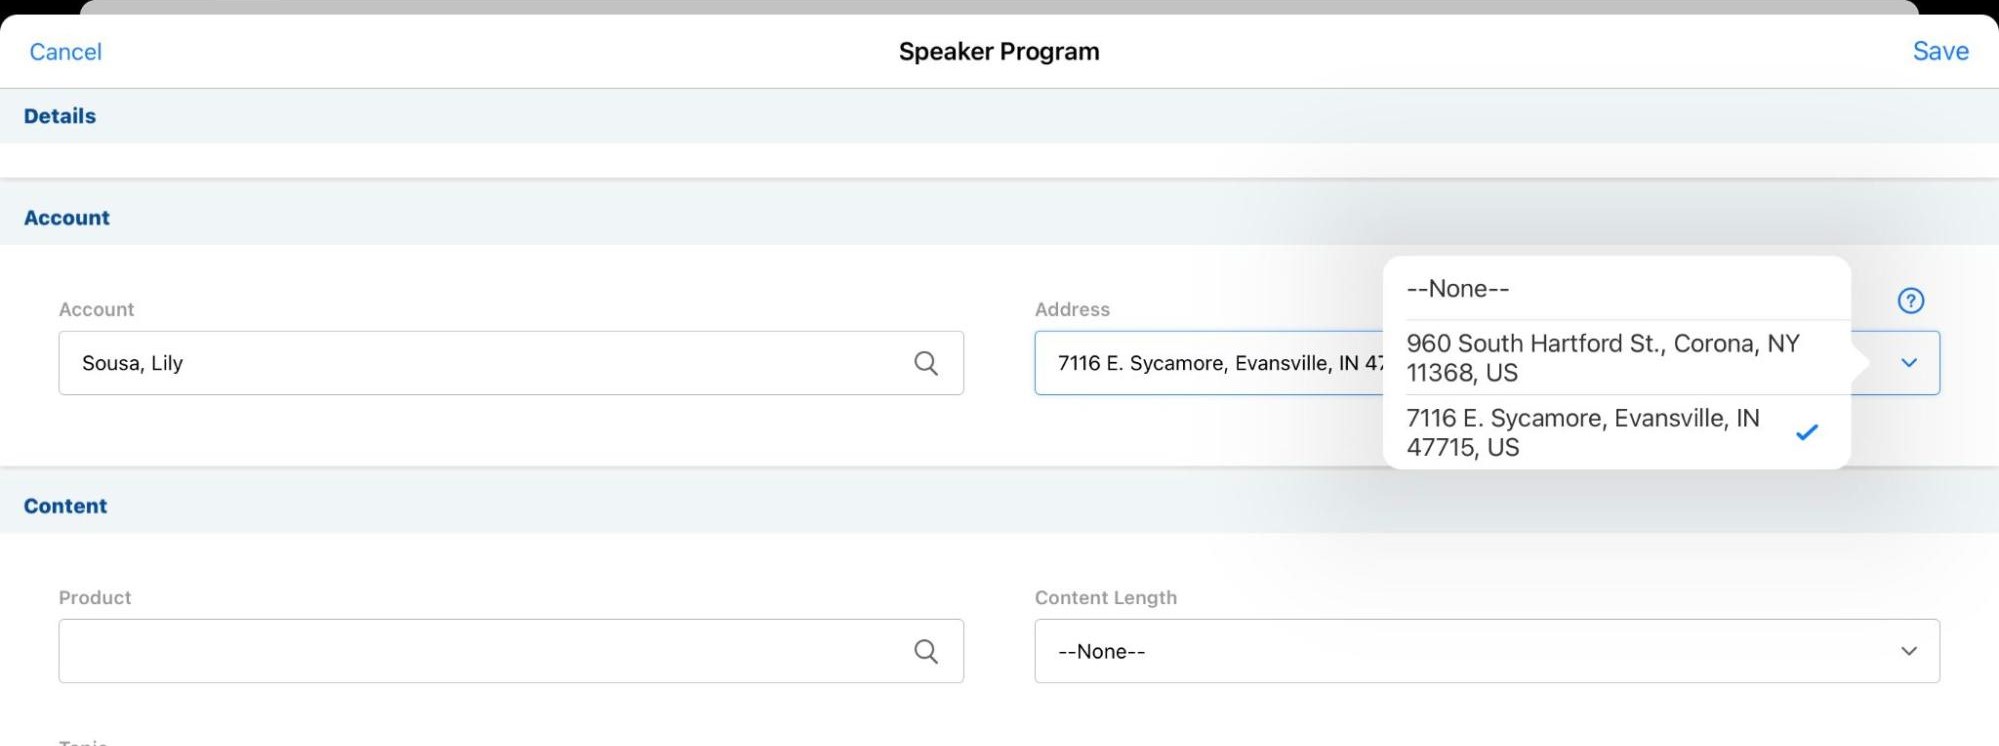Click the Details section header
This screenshot has height=746, width=1999.
(60, 116)
